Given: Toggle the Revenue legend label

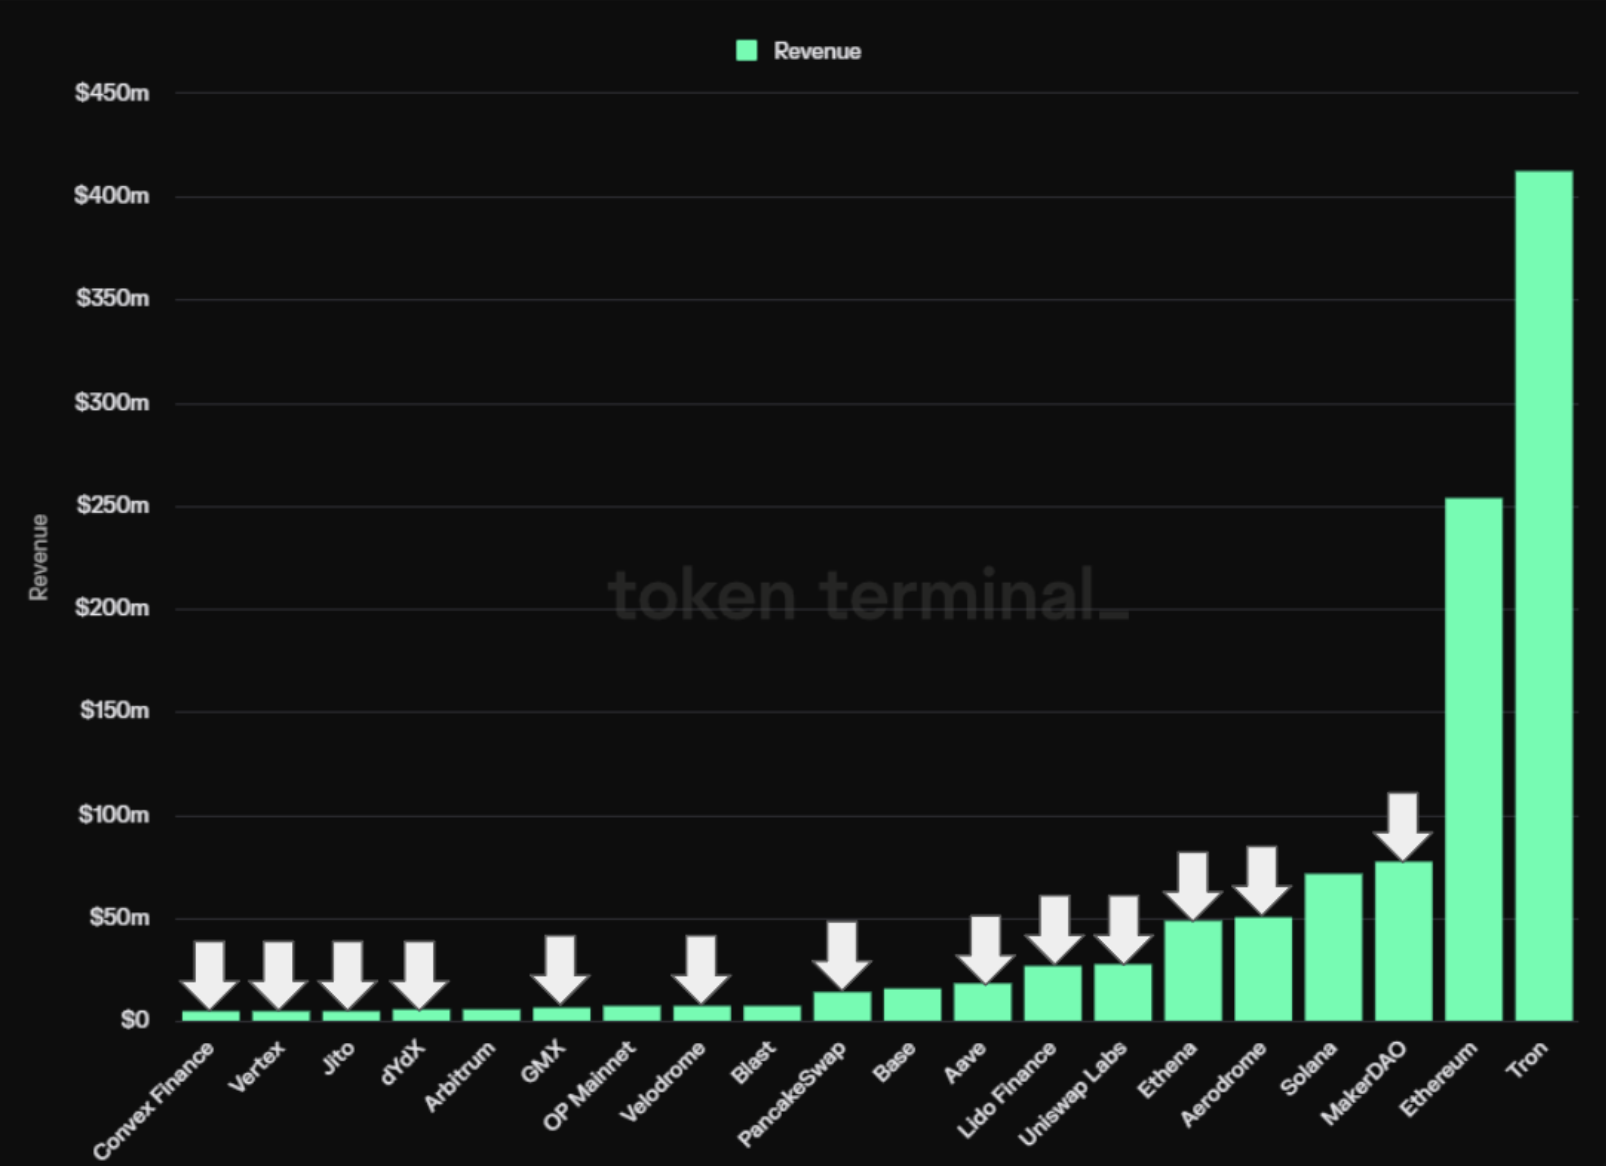Looking at the screenshot, I should [x=817, y=51].
